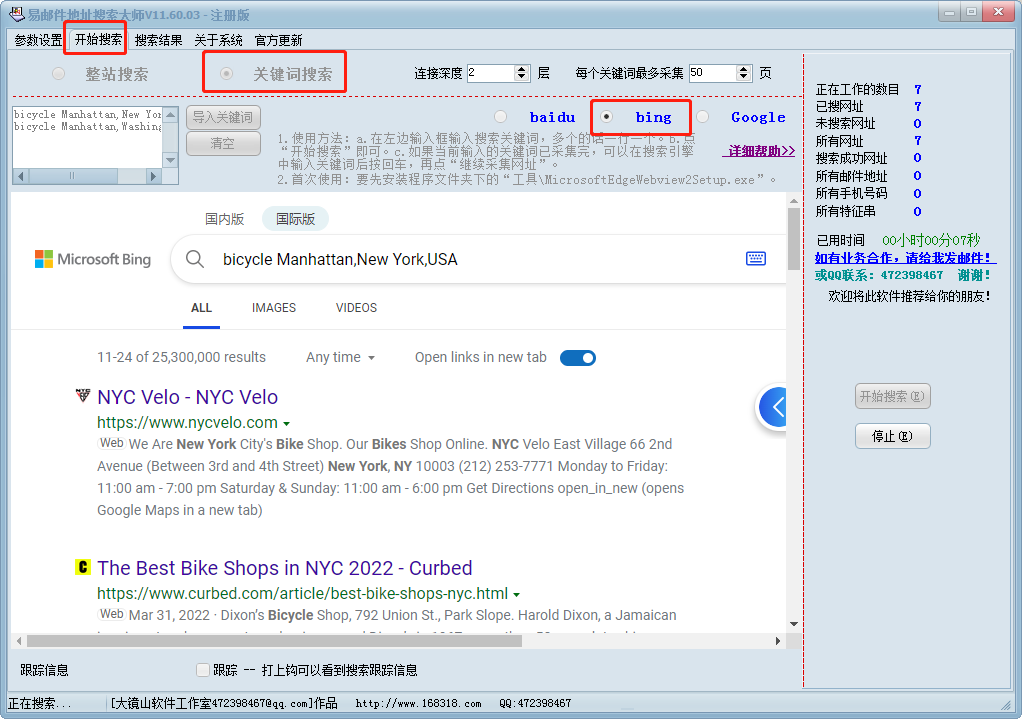Toggle the Open links in new tab switch
The width and height of the screenshot is (1022, 719).
577,358
